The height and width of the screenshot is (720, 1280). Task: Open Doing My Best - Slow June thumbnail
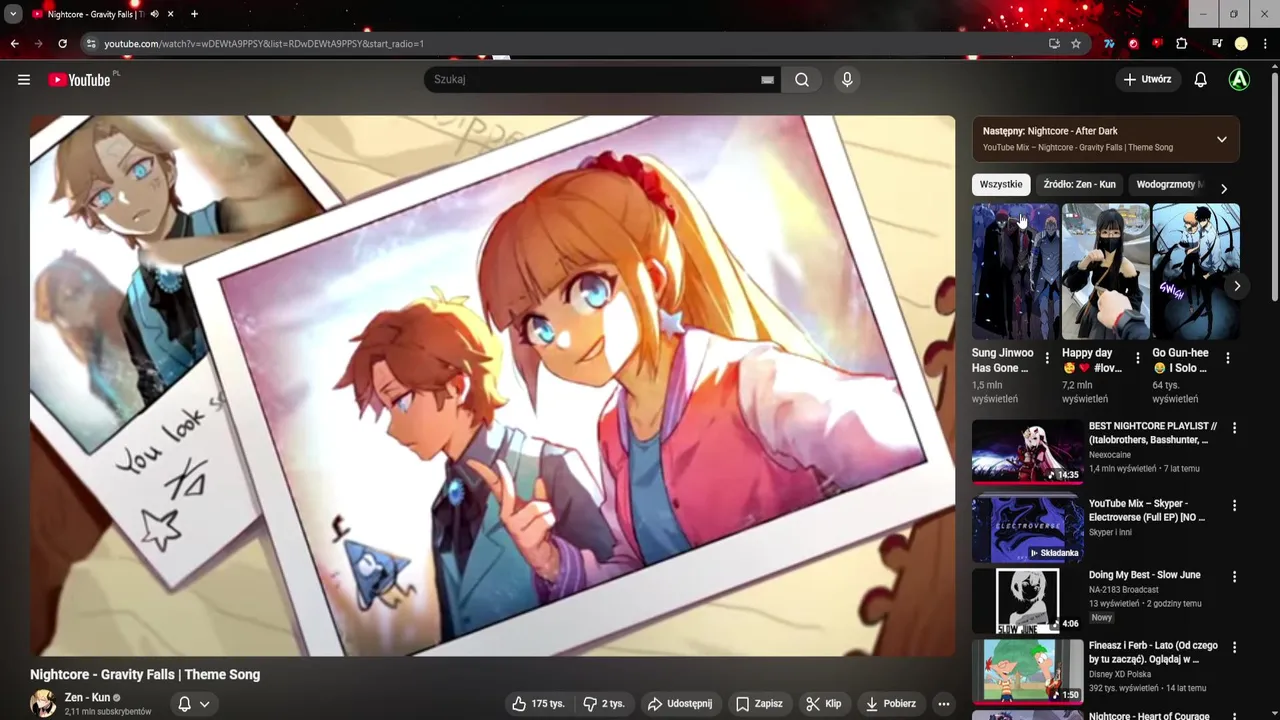click(x=1028, y=601)
